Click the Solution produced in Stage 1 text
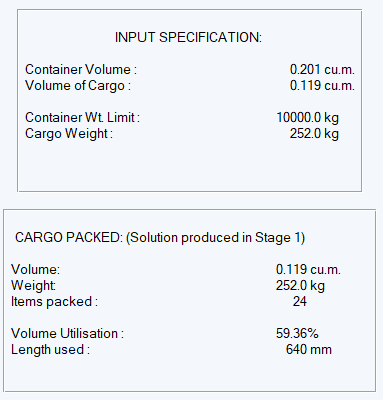The image size is (383, 400). [216, 238]
